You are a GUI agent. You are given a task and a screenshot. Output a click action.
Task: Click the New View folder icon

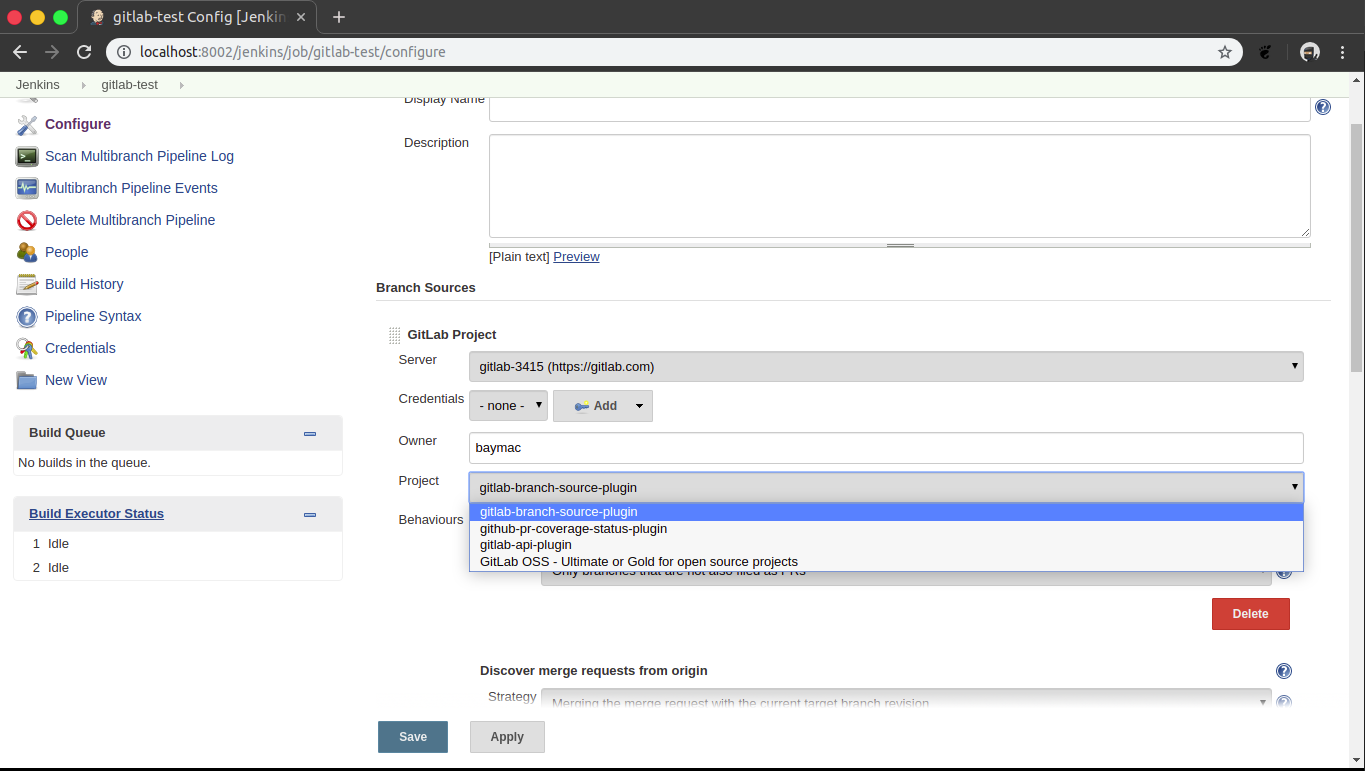[x=27, y=380]
